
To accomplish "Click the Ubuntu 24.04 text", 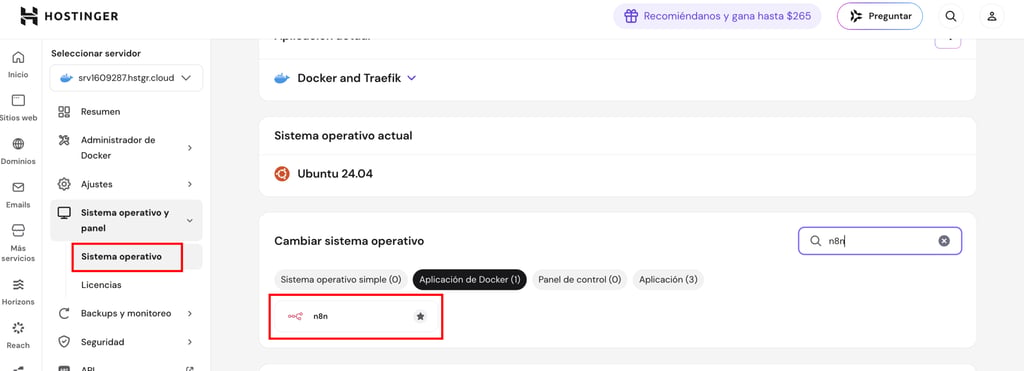I will click(335, 174).
